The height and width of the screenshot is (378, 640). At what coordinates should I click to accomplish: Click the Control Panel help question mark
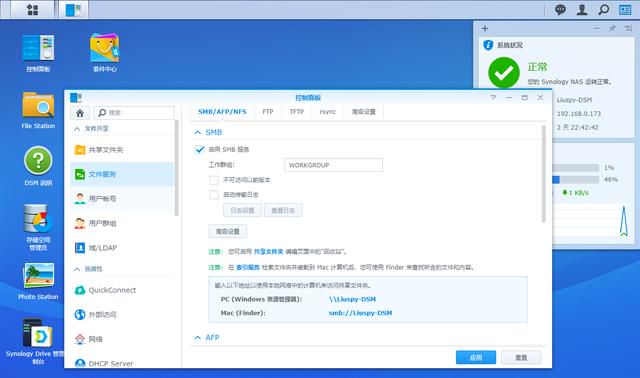pyautogui.click(x=493, y=98)
